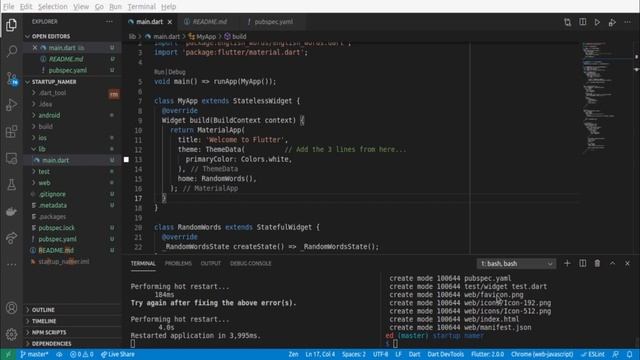This screenshot has width=640, height=360.
Task: Switch to the Problems panel tab
Action: [178, 264]
